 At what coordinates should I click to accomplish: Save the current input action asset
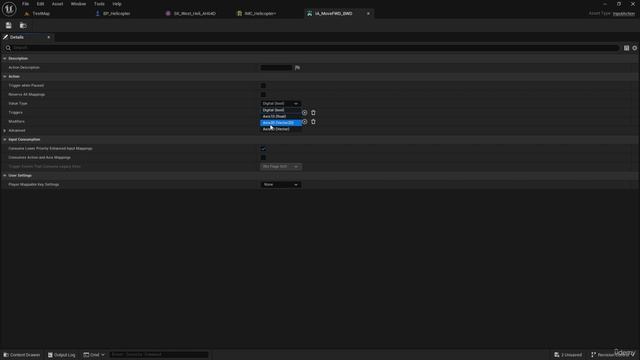click(x=9, y=25)
